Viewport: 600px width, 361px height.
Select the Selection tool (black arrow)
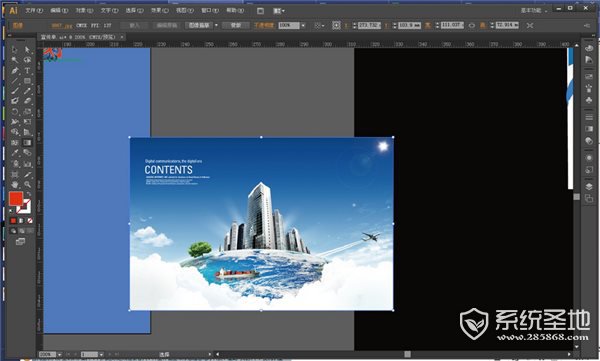point(15,49)
